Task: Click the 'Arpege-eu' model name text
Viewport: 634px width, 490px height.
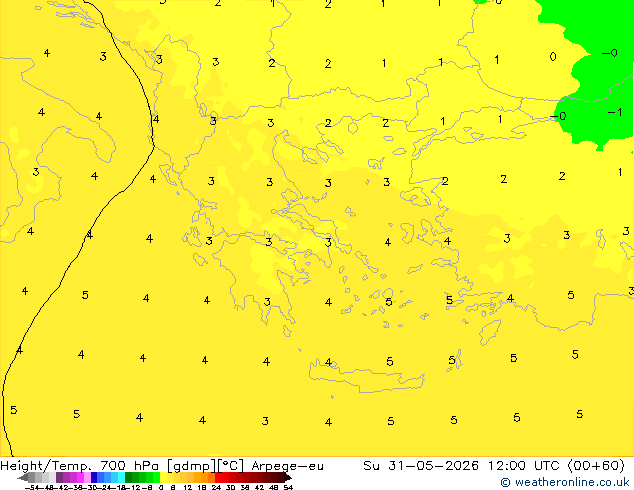Action: [287, 466]
